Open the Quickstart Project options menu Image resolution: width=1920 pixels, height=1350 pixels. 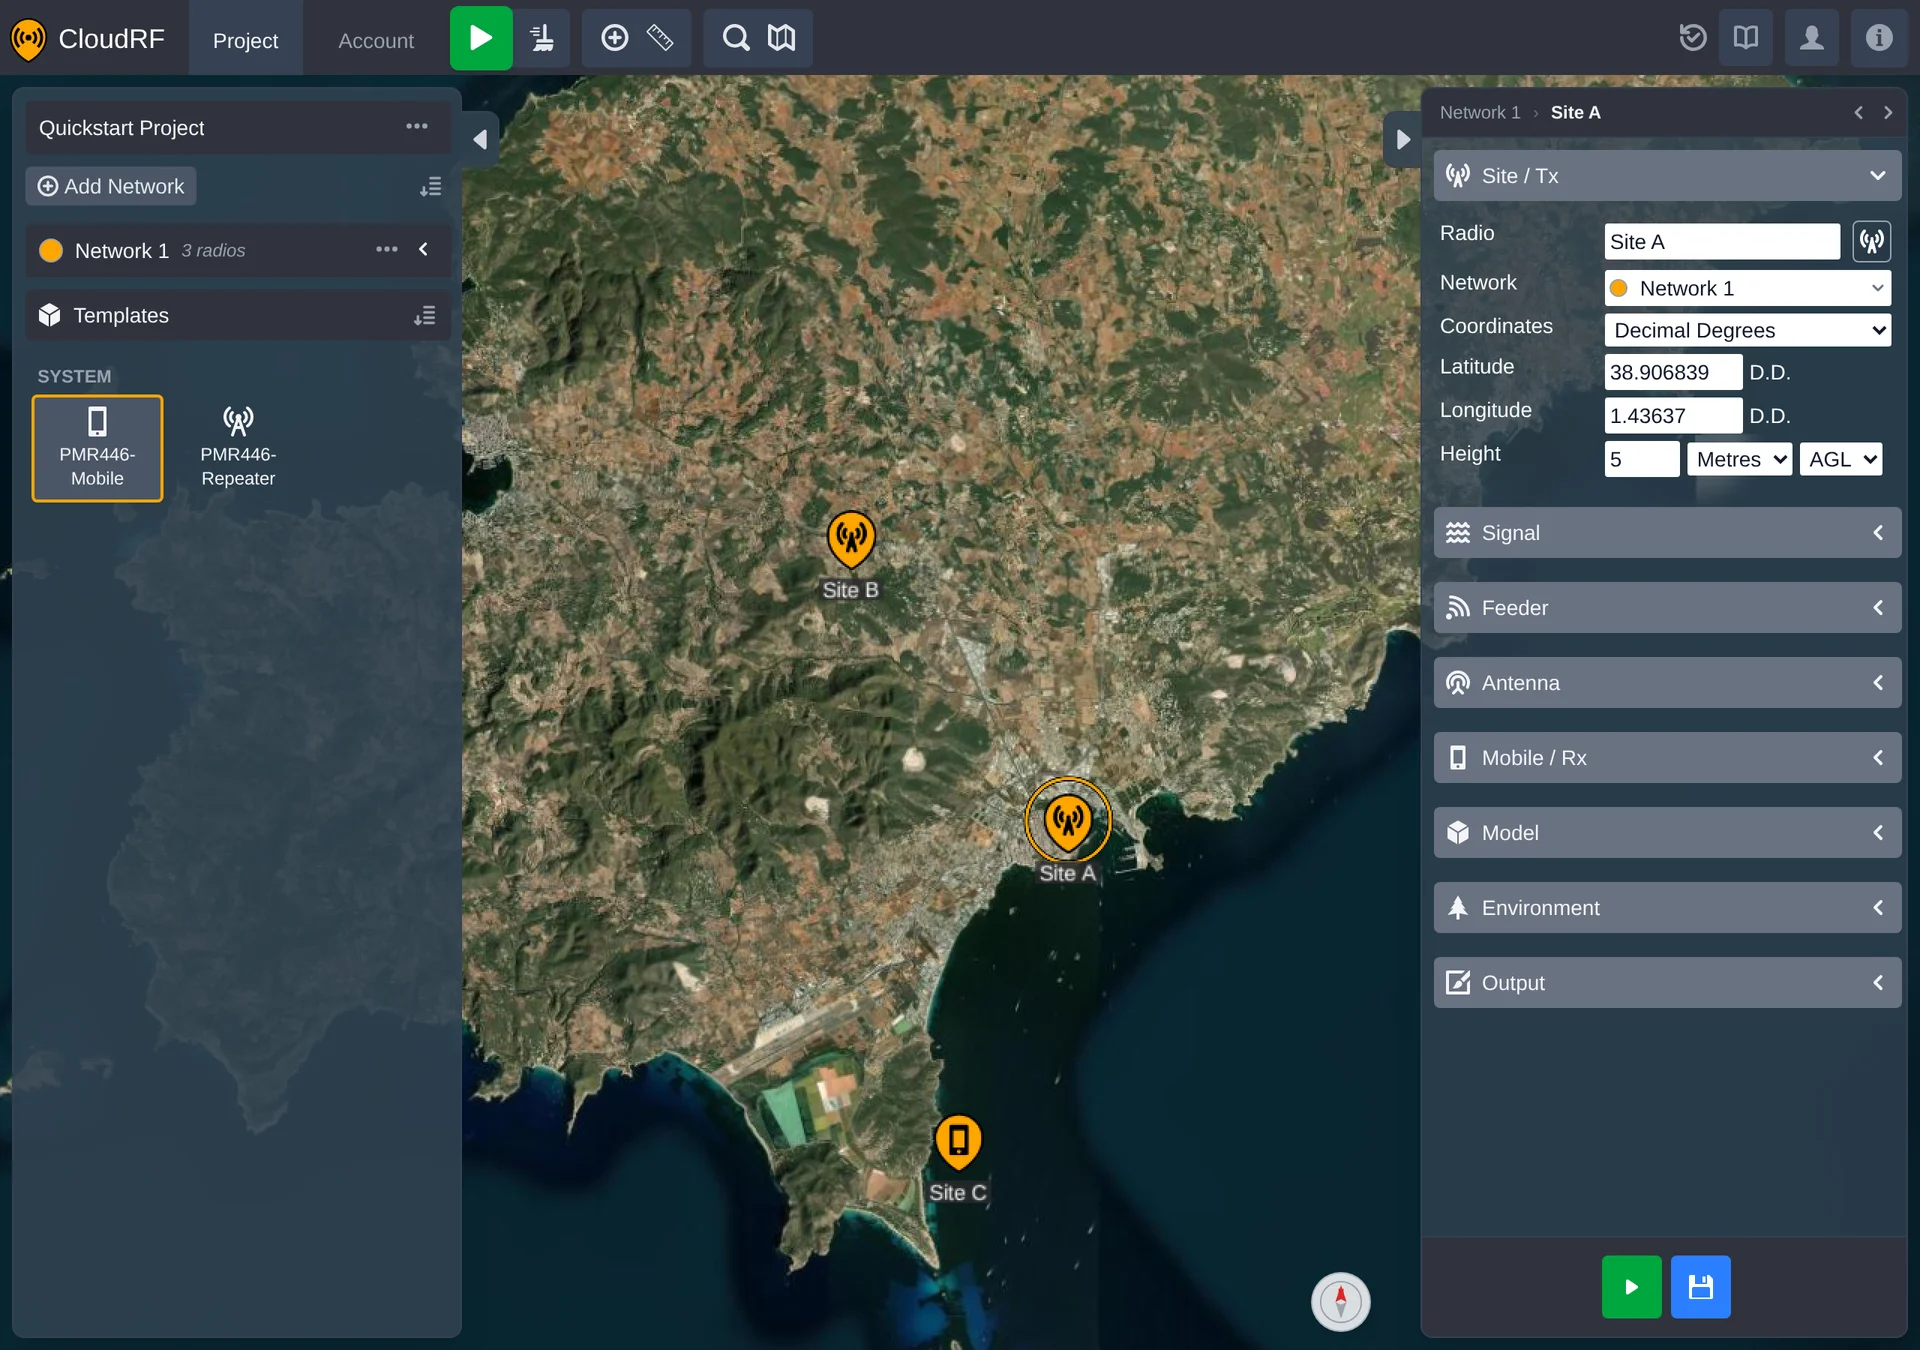pyautogui.click(x=417, y=127)
